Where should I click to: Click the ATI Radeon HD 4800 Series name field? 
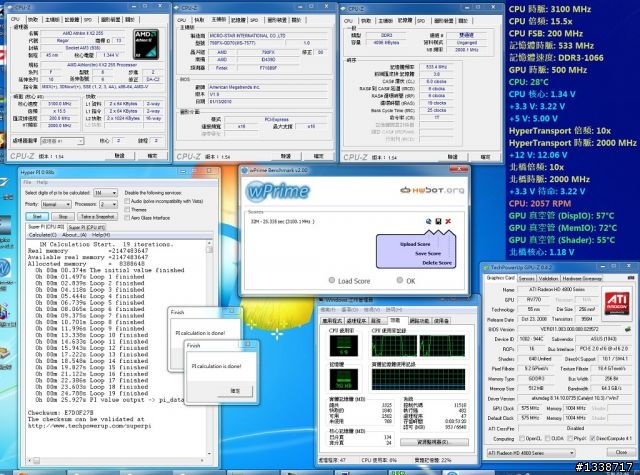557,289
